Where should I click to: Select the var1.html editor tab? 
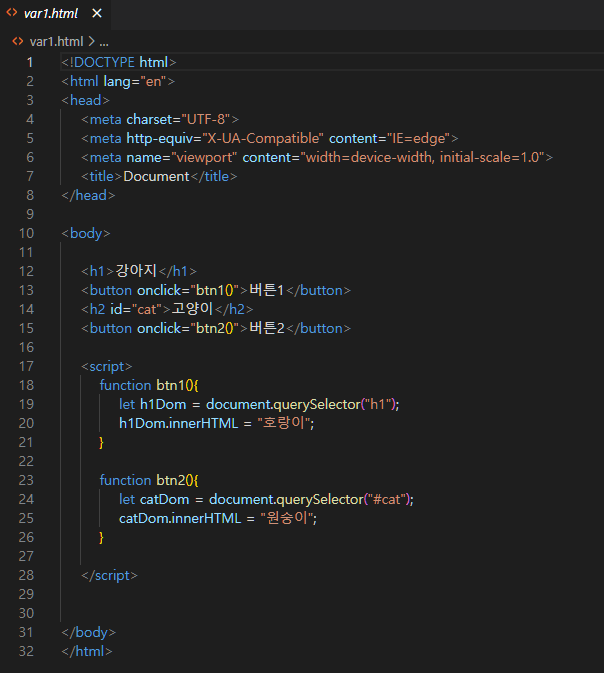tap(55, 14)
